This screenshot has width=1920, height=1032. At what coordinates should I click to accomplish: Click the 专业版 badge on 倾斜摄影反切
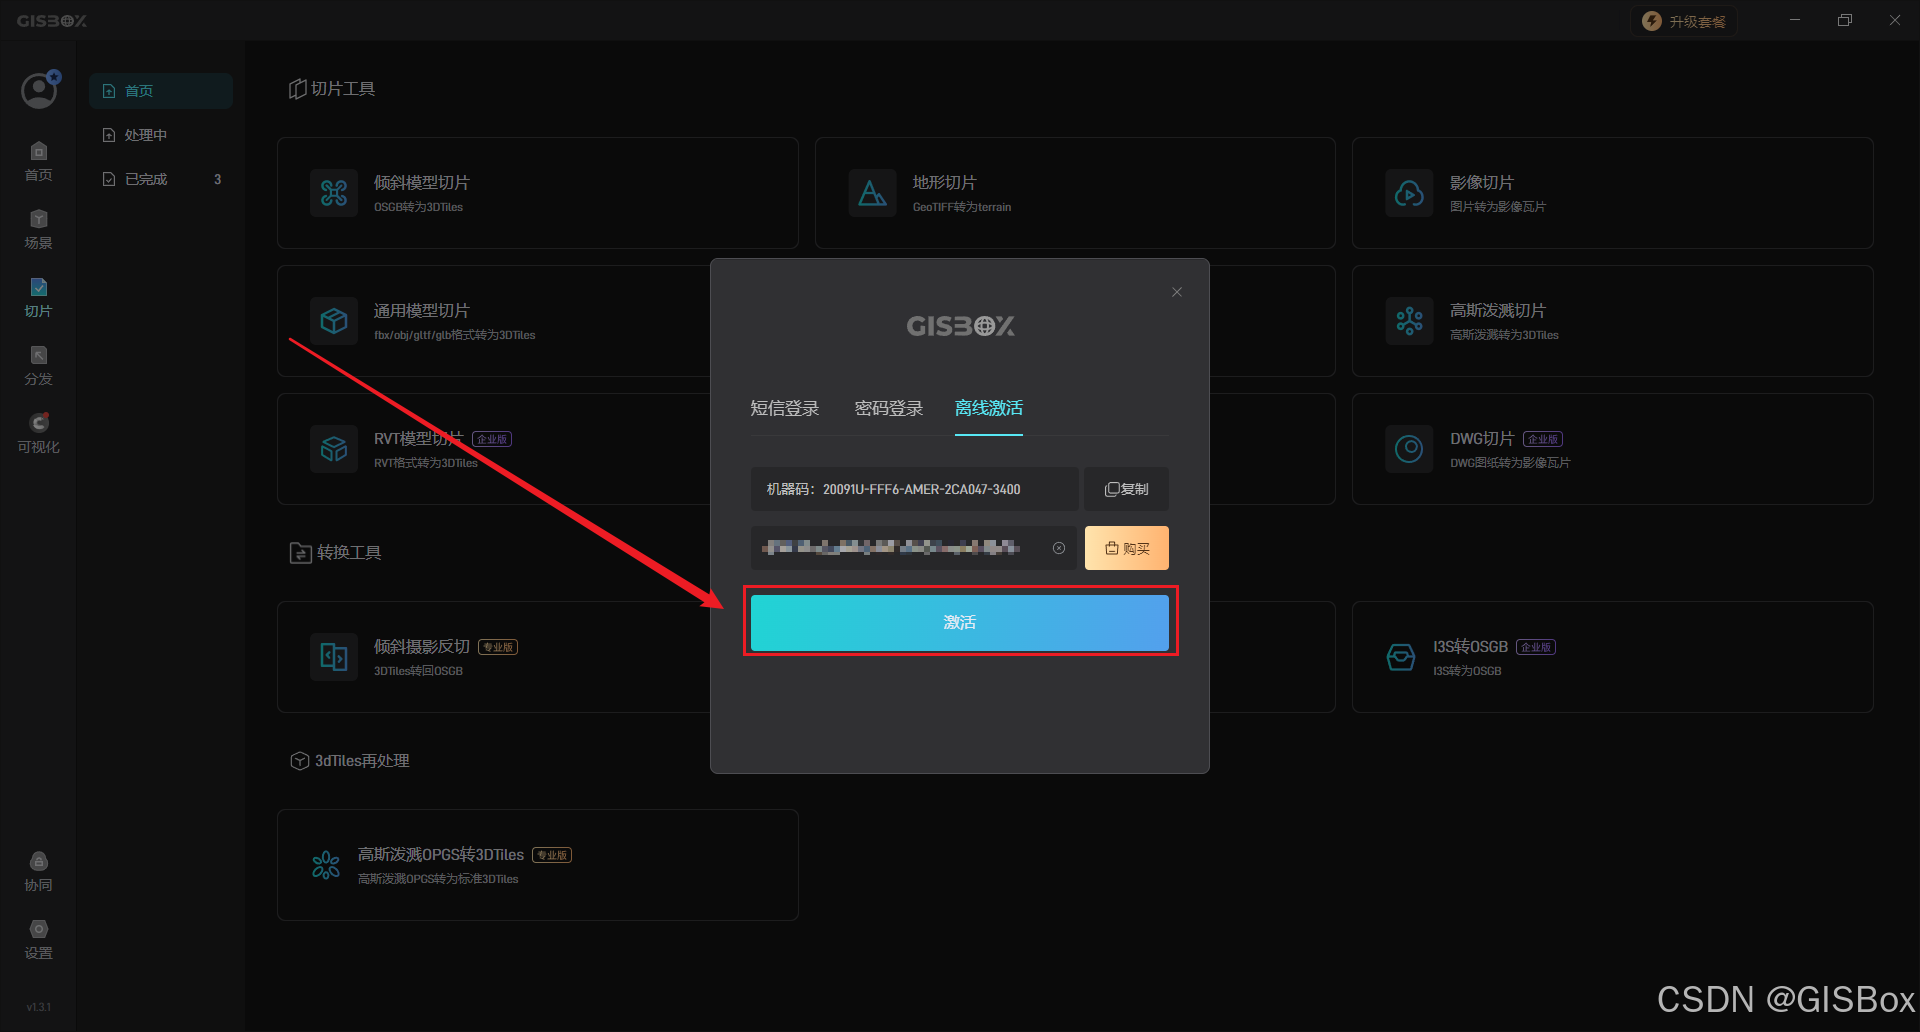(498, 647)
